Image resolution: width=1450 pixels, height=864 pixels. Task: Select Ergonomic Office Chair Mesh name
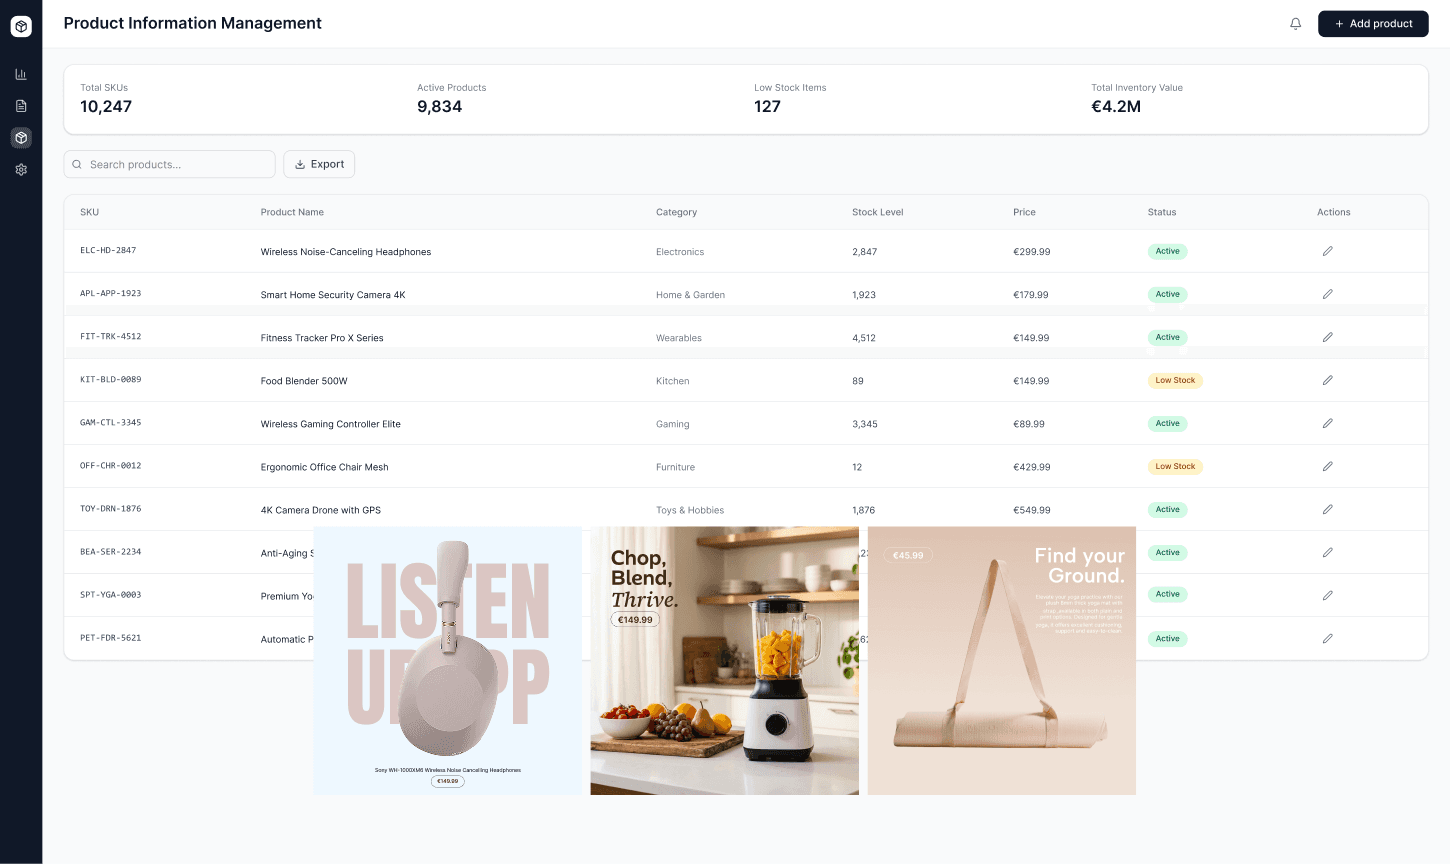[x=325, y=467]
